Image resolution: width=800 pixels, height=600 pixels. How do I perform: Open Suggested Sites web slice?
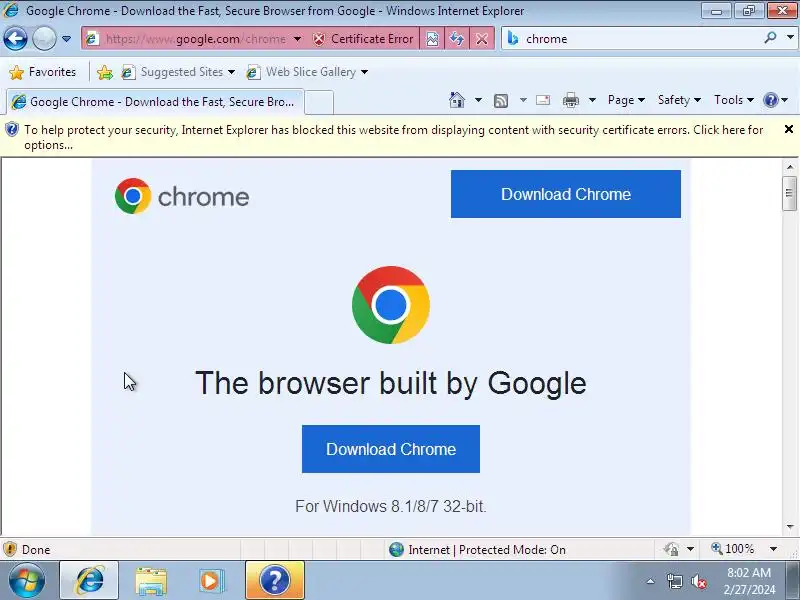178,72
